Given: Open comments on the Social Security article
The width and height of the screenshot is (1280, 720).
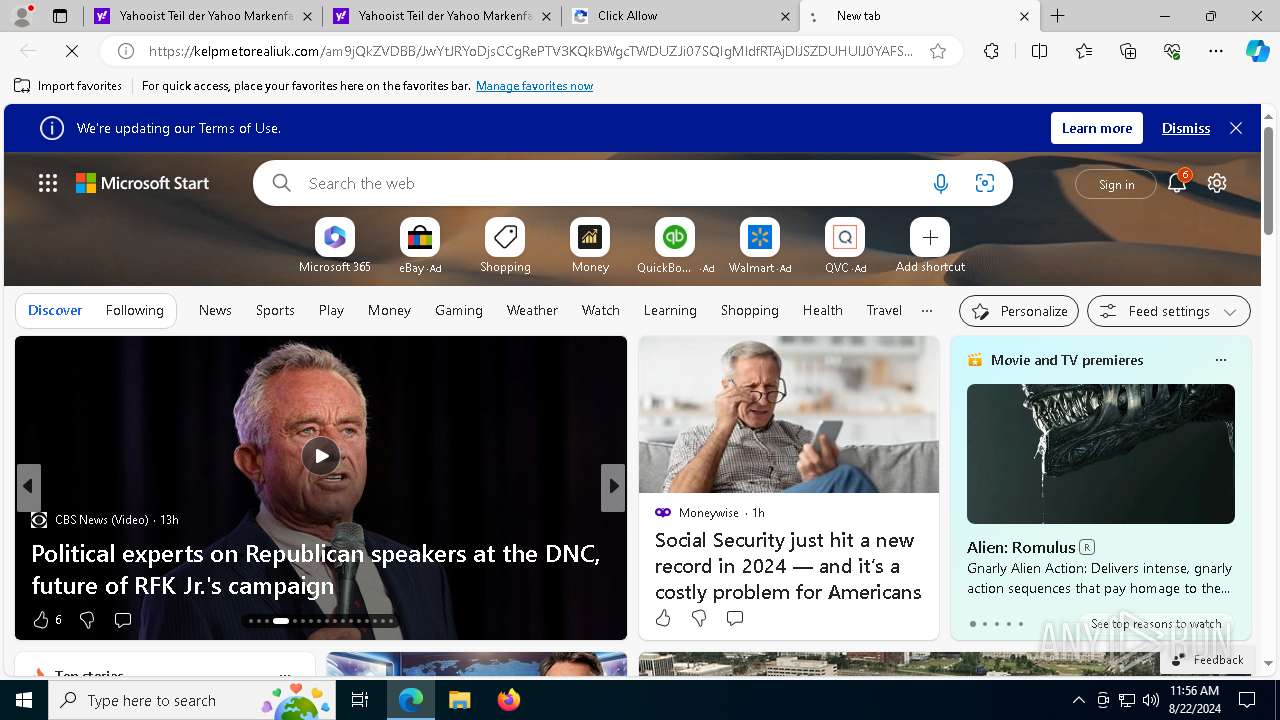Looking at the screenshot, I should (x=735, y=618).
